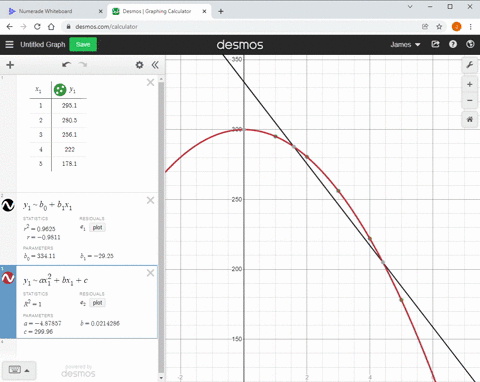Image resolution: width=480 pixels, height=382 pixels.
Task: Click the green Save button
Action: (x=83, y=44)
